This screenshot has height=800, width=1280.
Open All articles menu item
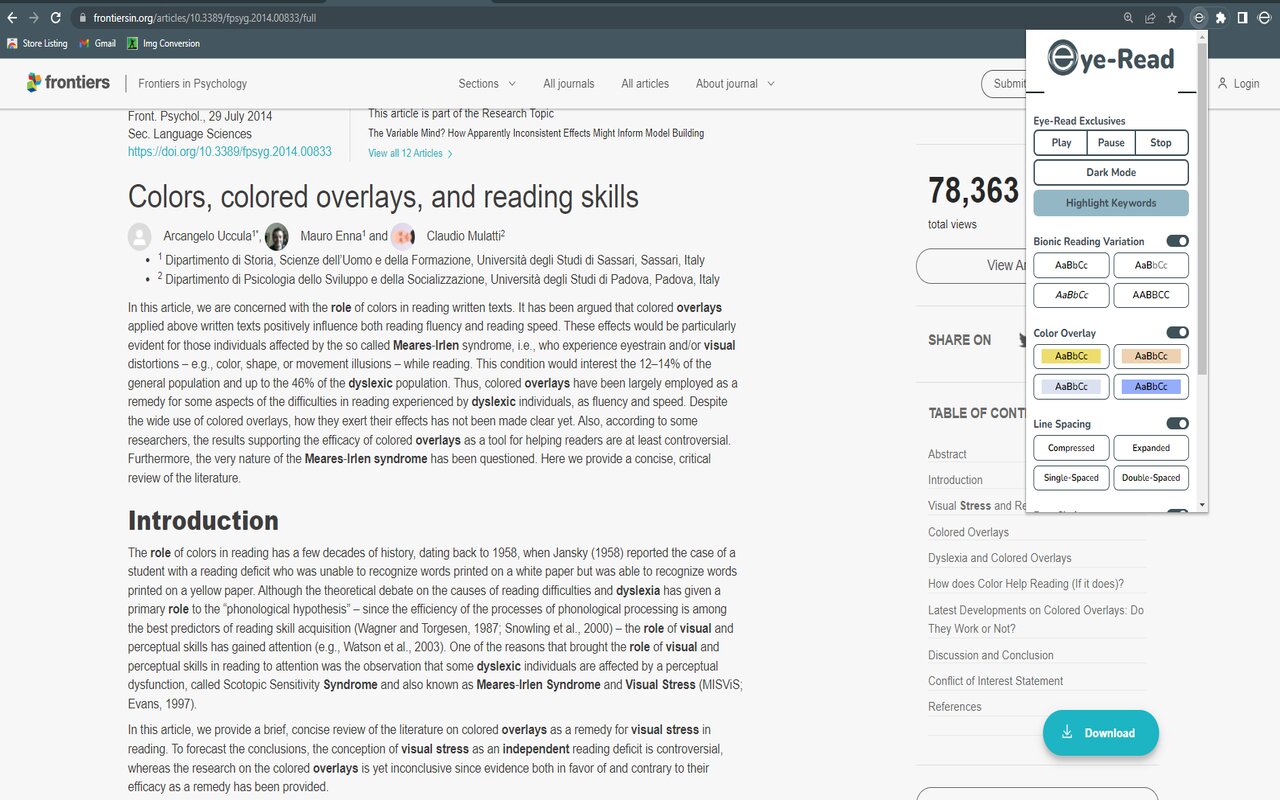(x=645, y=84)
